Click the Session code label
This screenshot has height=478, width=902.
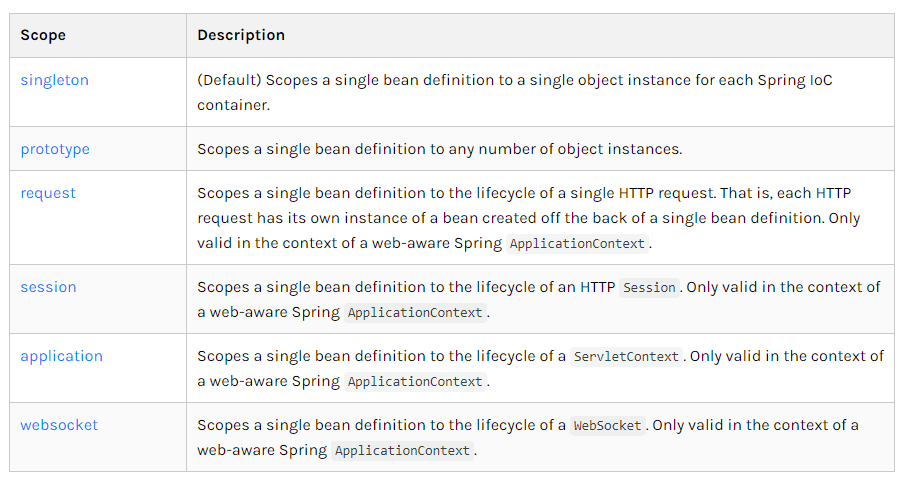649,288
